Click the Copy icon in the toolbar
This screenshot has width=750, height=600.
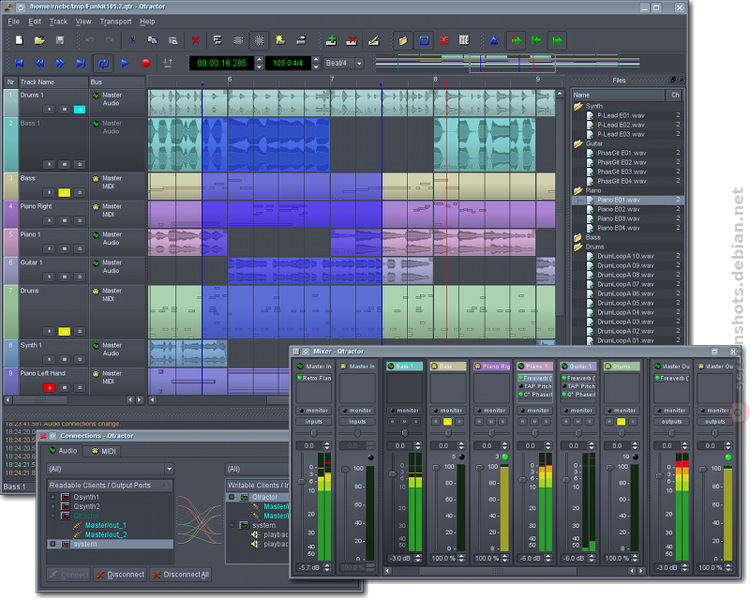point(153,41)
